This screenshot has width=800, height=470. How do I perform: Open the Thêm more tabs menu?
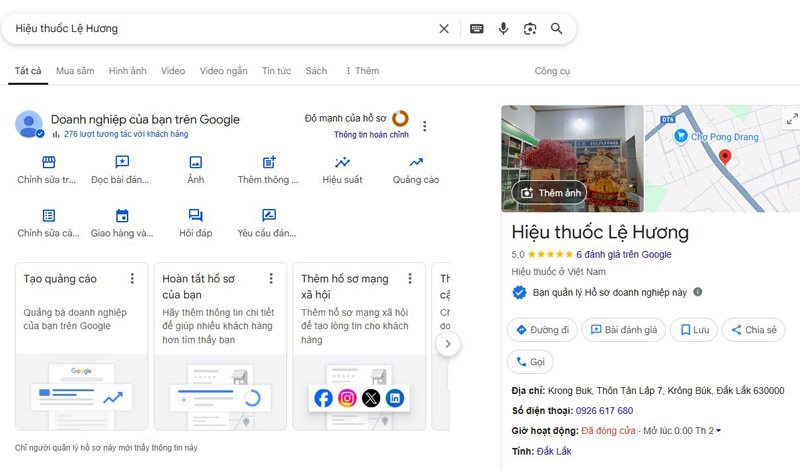point(361,71)
